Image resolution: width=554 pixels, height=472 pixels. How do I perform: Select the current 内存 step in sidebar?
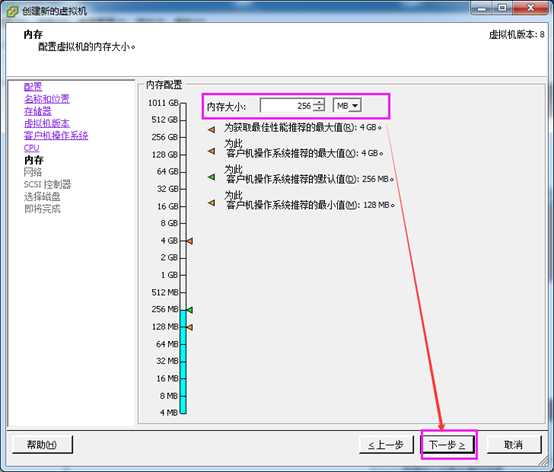(34, 160)
